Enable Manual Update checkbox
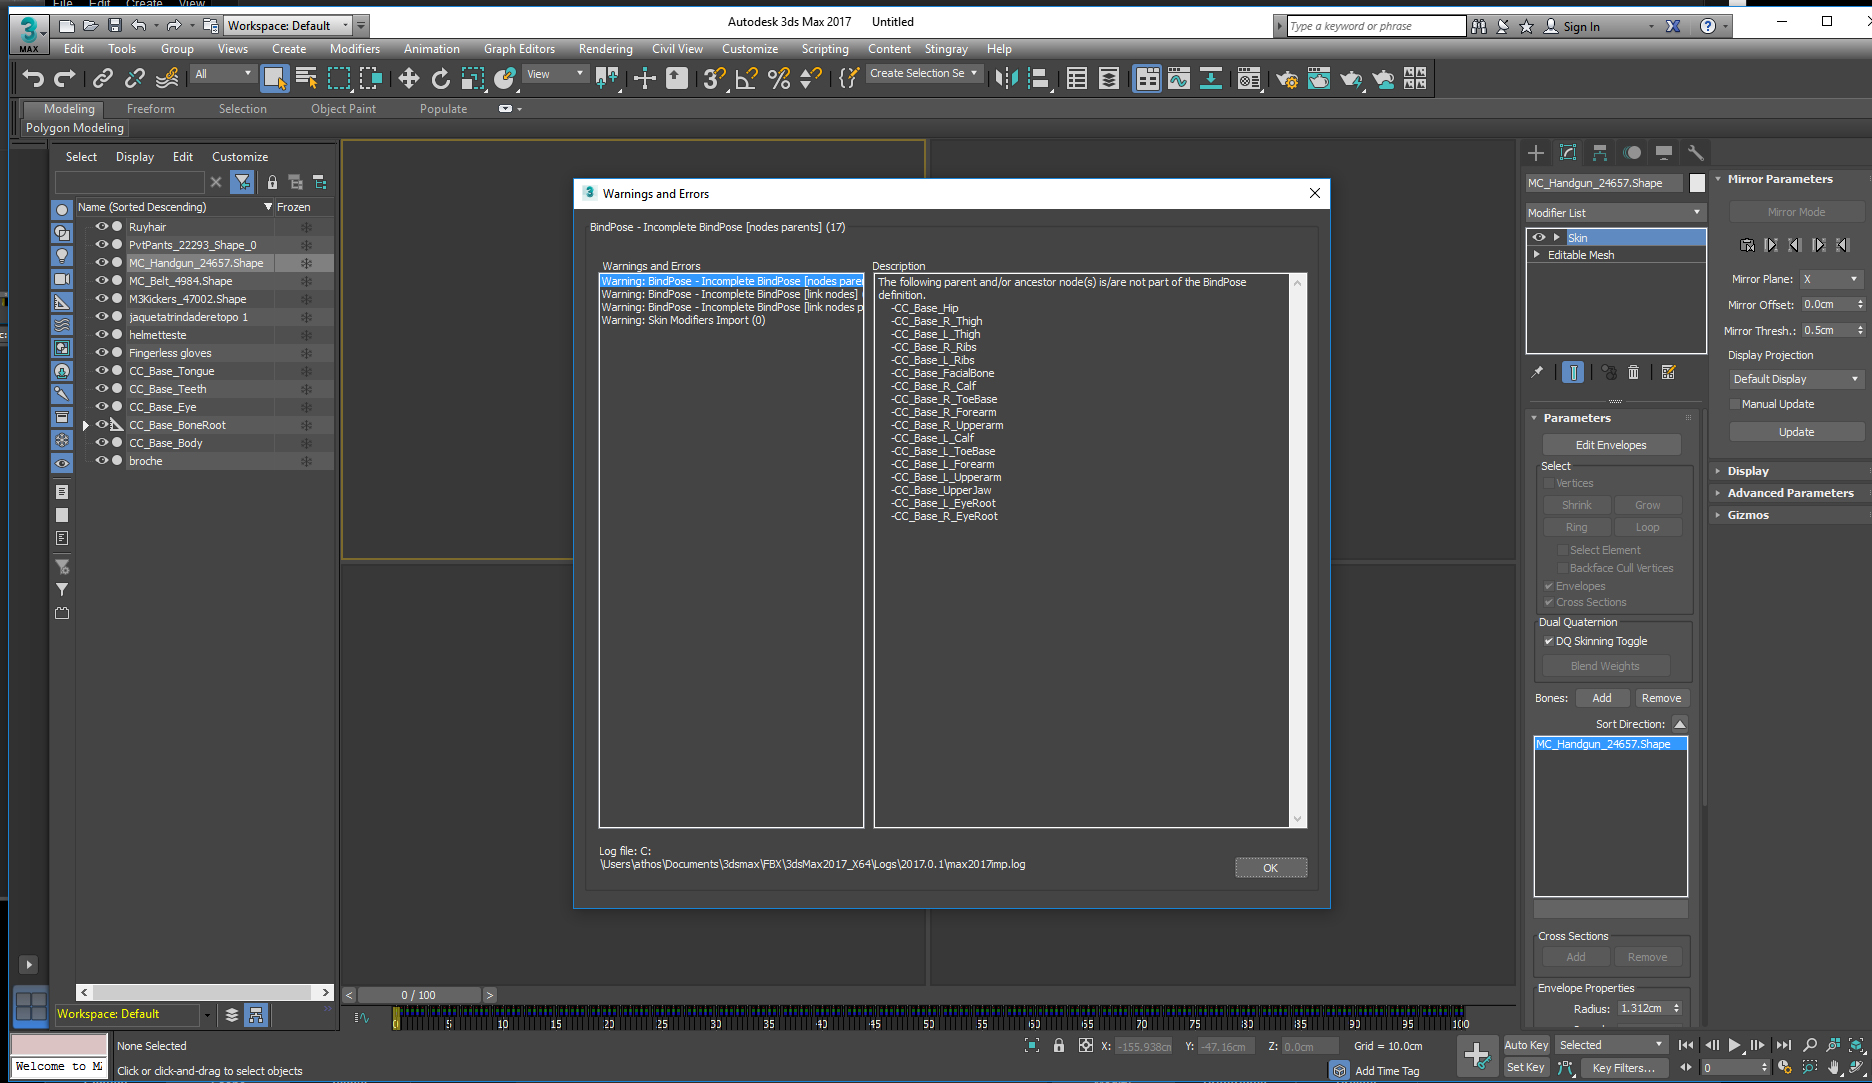 [x=1735, y=404]
